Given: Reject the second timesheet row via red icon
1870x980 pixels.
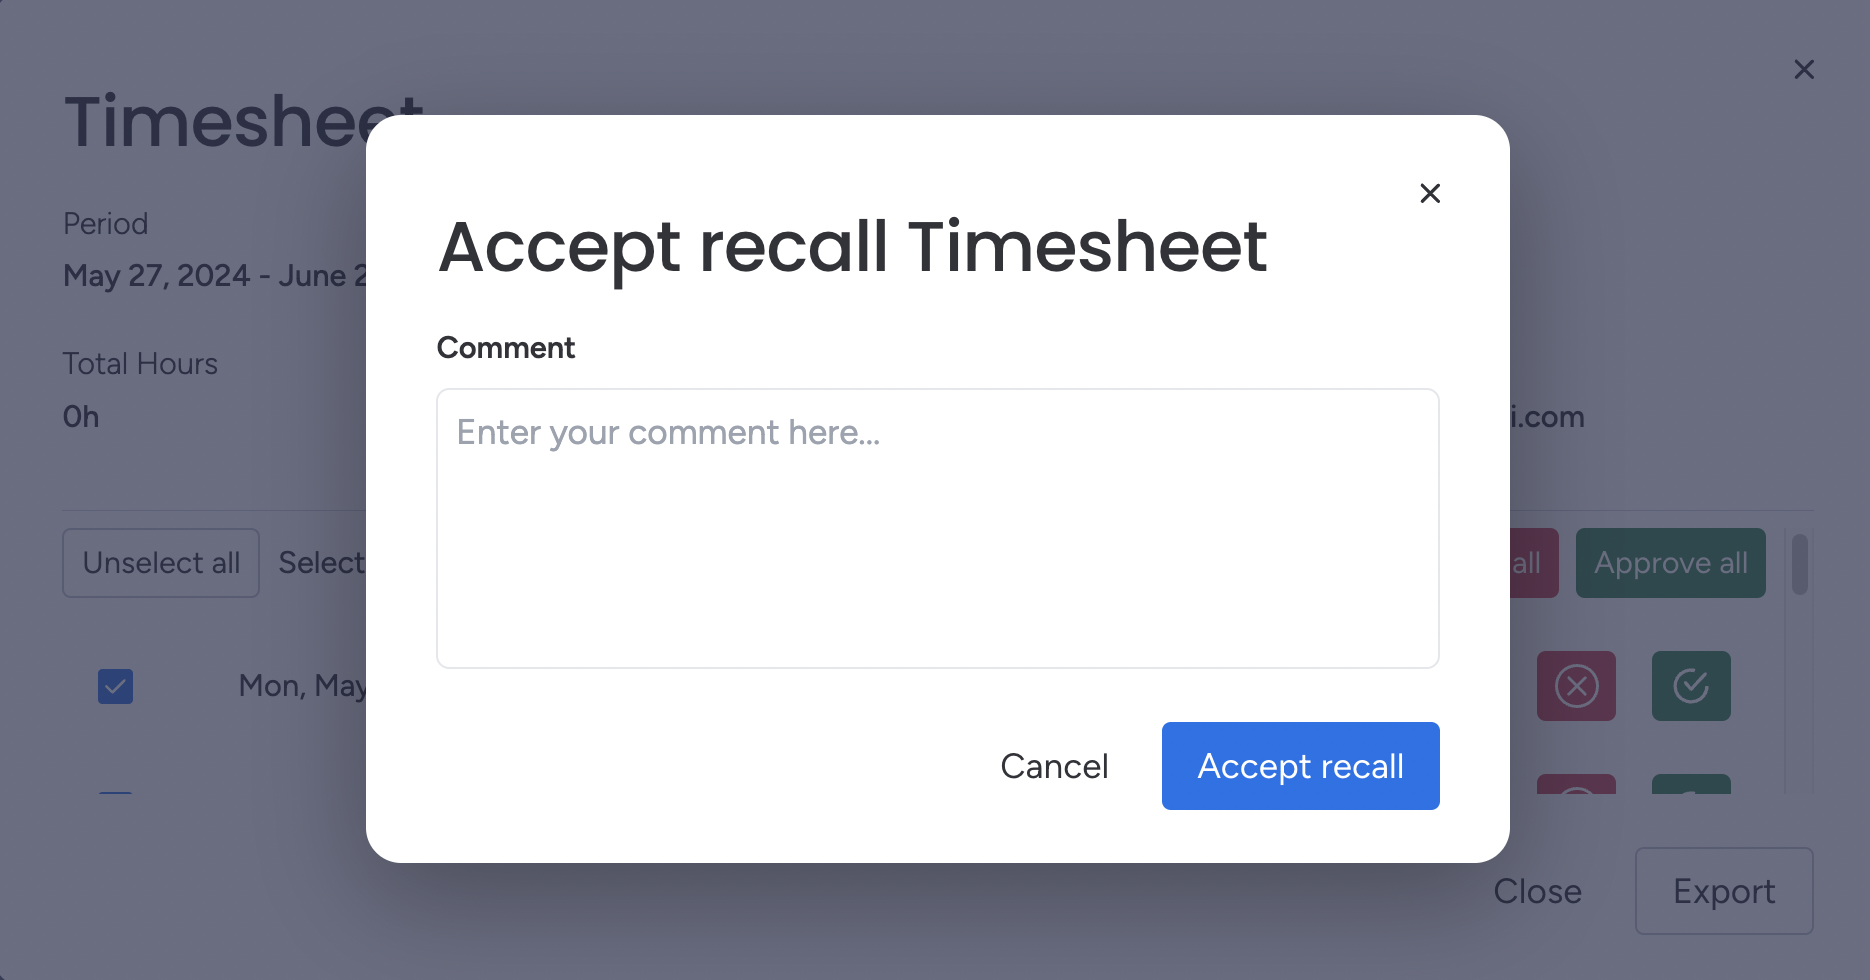Looking at the screenshot, I should pyautogui.click(x=1576, y=793).
